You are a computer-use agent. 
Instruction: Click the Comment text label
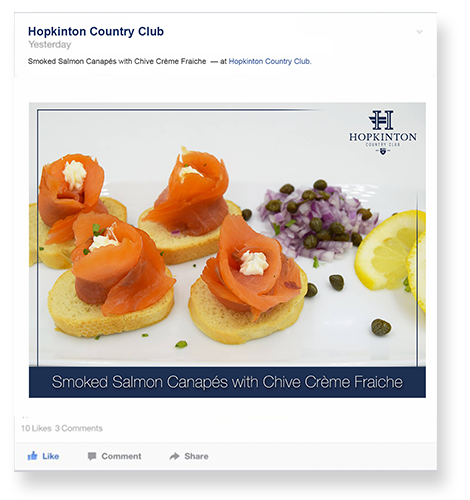click(121, 456)
